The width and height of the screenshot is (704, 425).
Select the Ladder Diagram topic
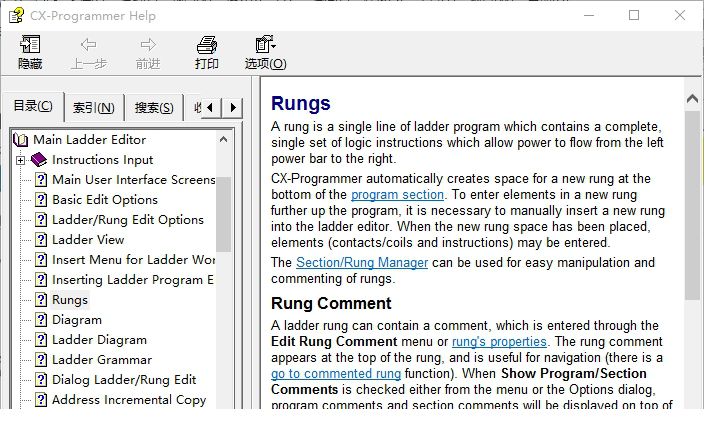[99, 340]
